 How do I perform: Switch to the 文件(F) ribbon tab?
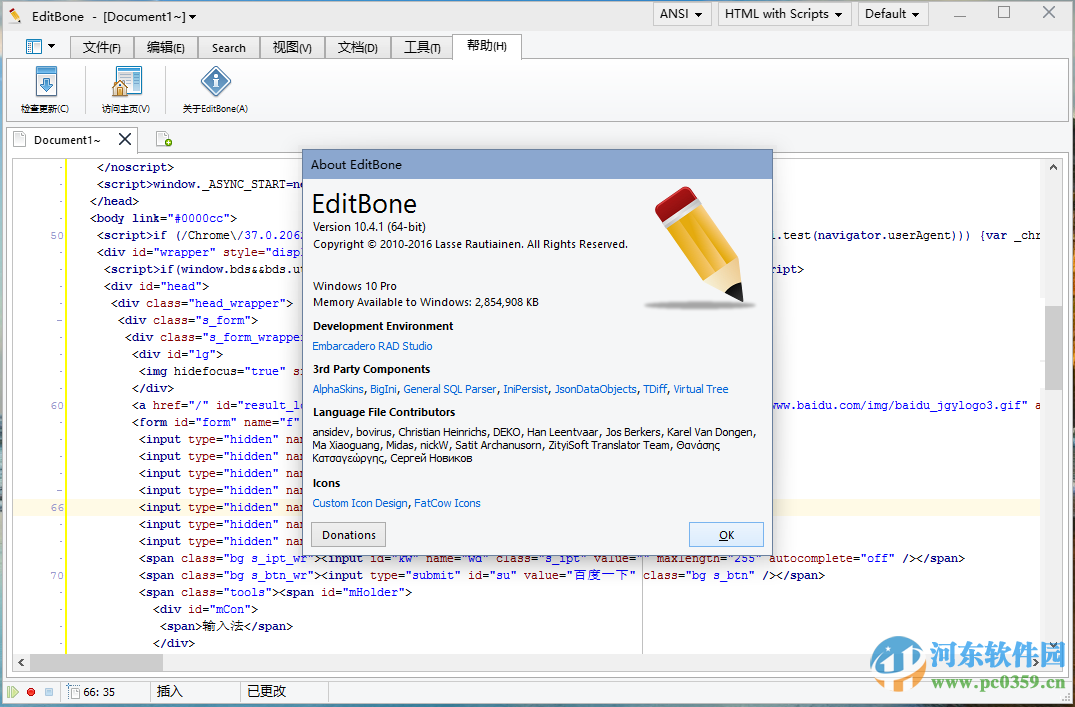[x=102, y=48]
